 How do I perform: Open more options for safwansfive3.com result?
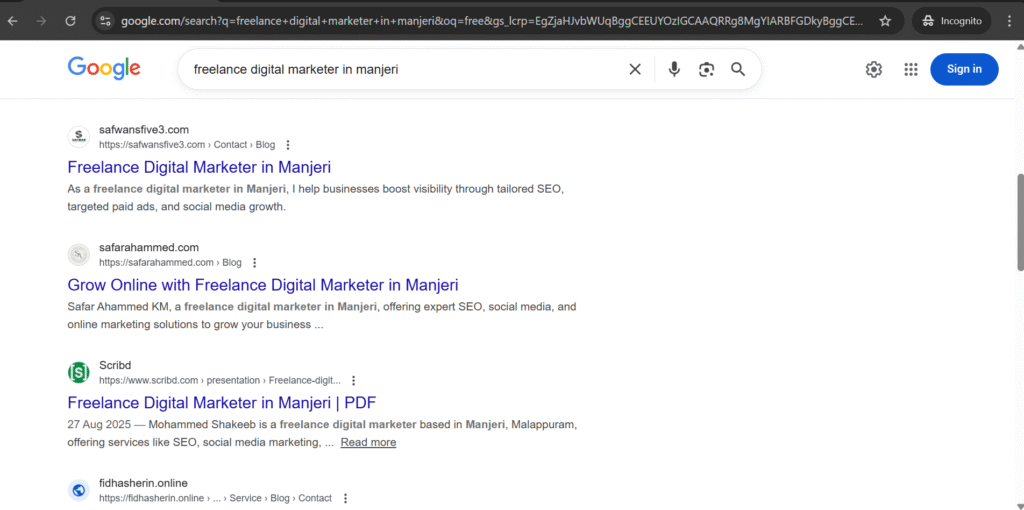288,145
